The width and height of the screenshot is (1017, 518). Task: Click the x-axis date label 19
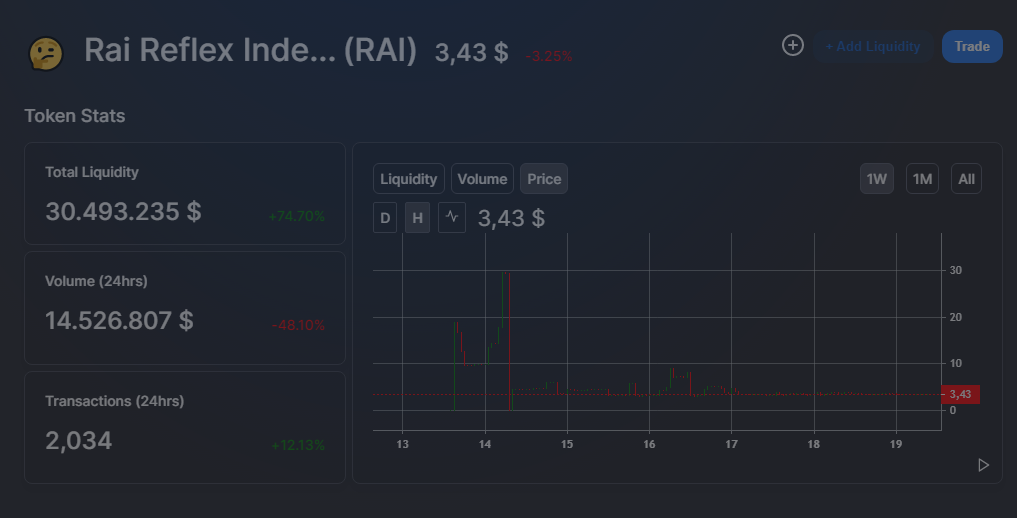pos(896,444)
